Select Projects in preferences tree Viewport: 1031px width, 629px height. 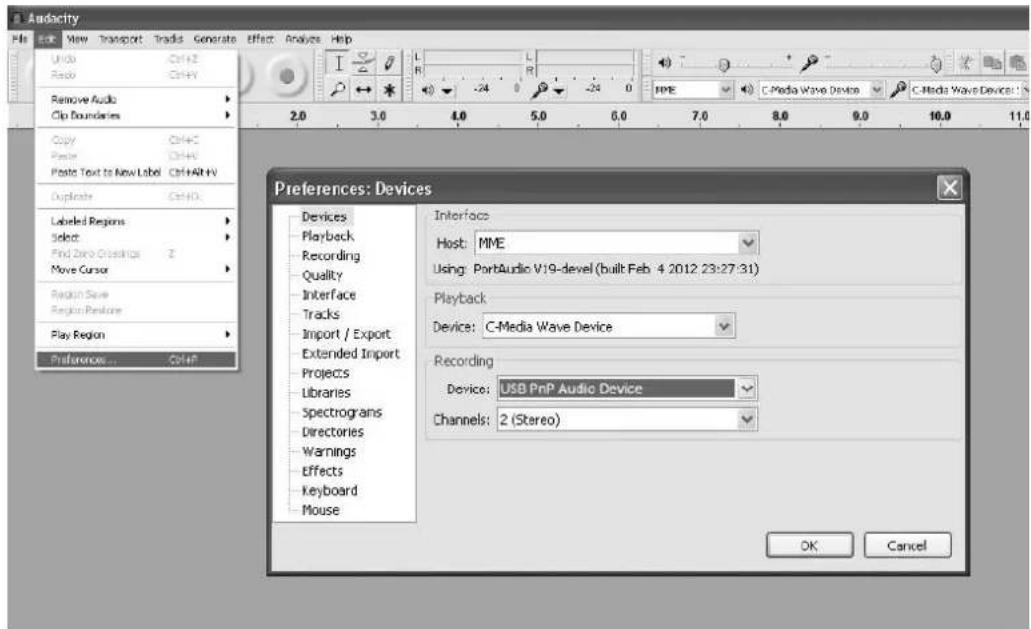click(325, 373)
